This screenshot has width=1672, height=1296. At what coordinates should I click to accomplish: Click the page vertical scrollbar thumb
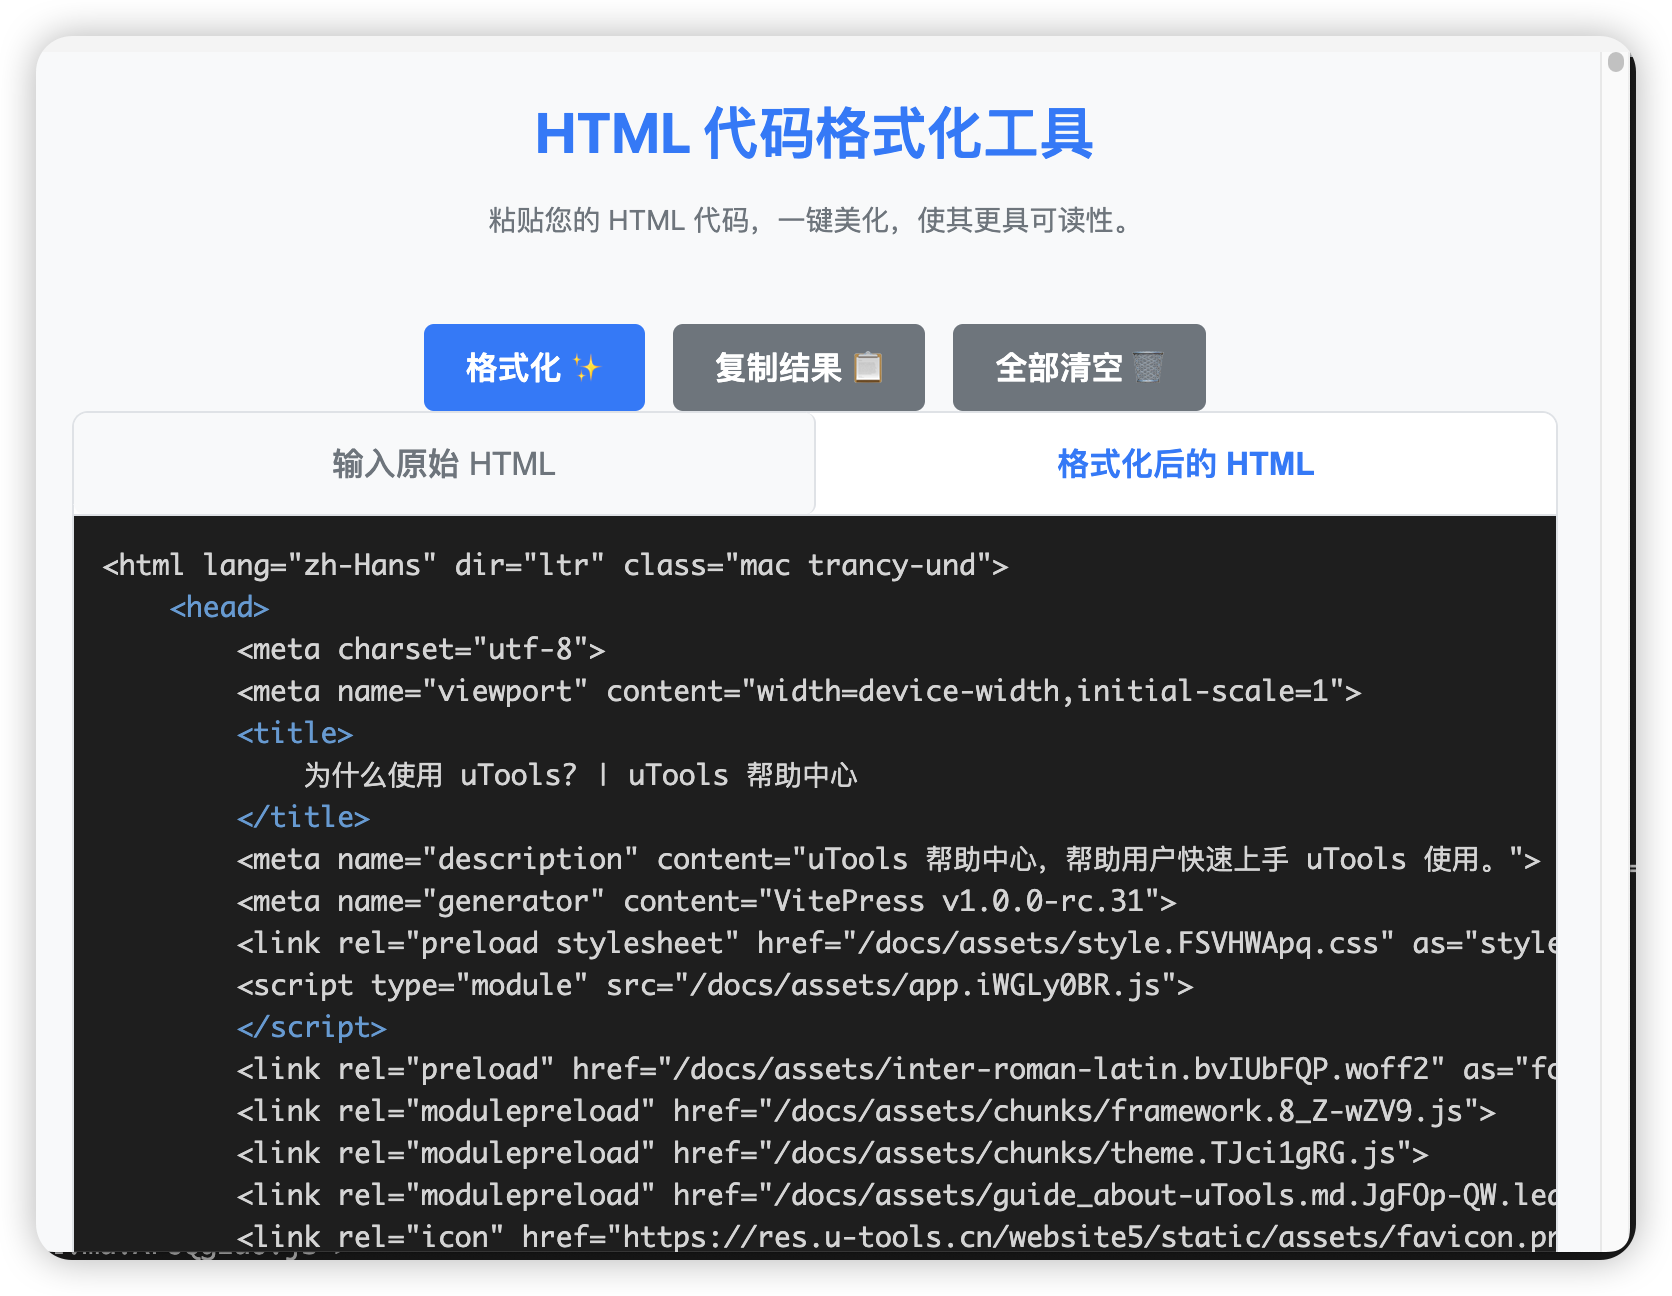[1616, 62]
